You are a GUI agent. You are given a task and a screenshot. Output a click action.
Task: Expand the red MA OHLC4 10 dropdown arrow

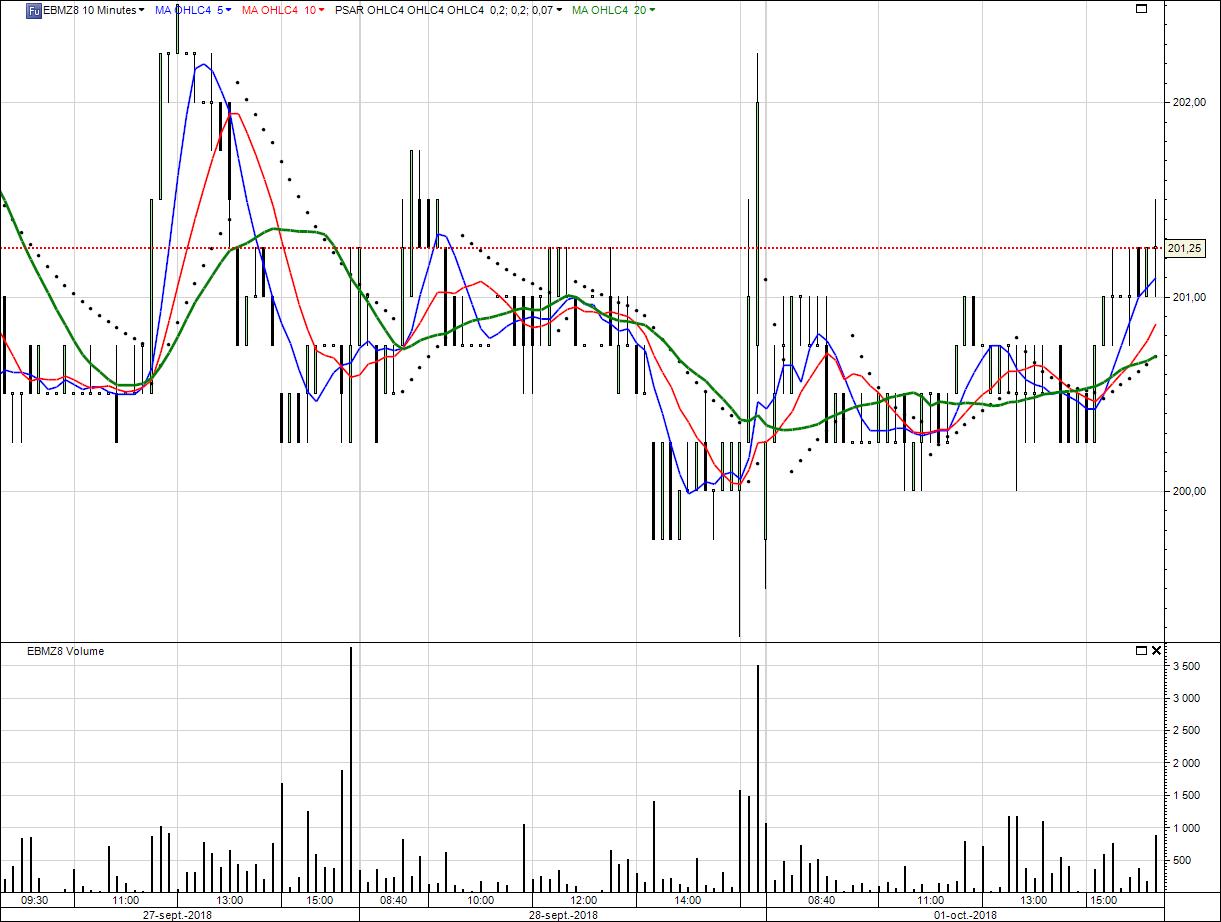[x=321, y=10]
